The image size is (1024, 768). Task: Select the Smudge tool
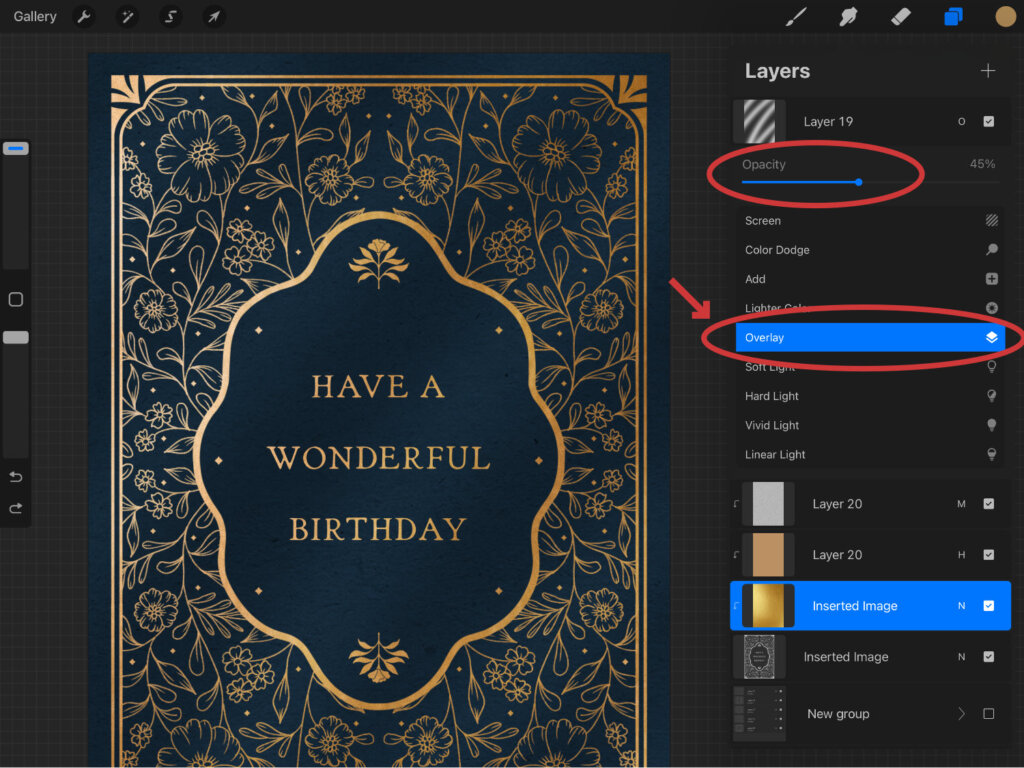[849, 17]
